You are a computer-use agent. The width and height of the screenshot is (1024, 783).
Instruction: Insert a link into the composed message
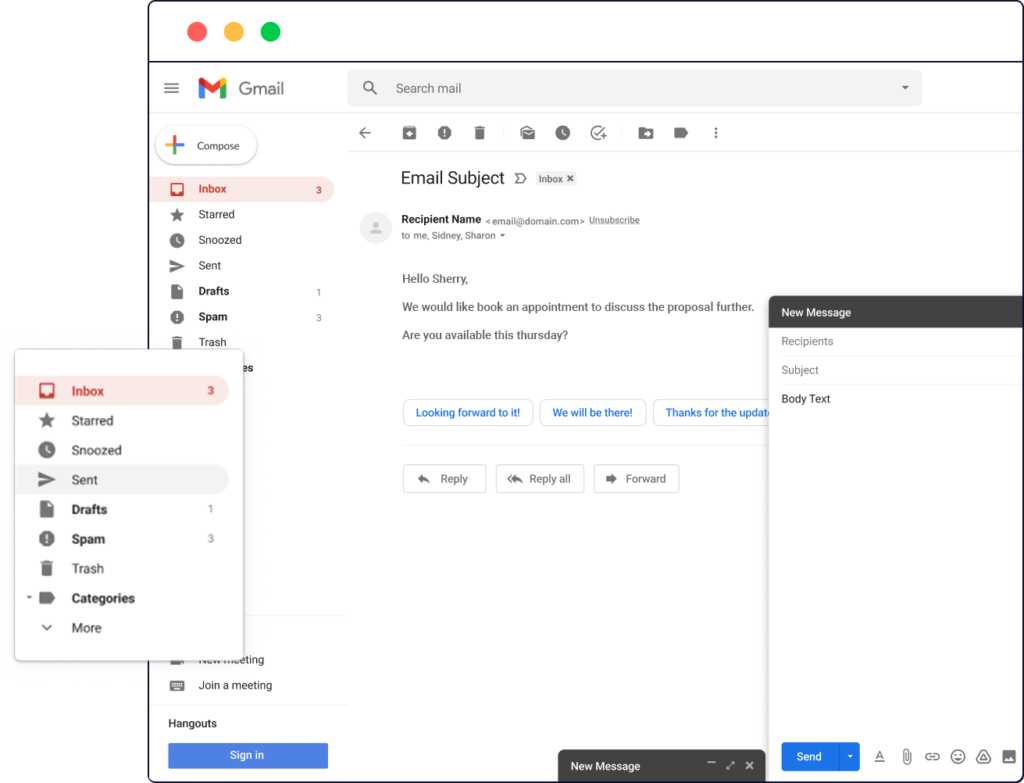click(932, 757)
